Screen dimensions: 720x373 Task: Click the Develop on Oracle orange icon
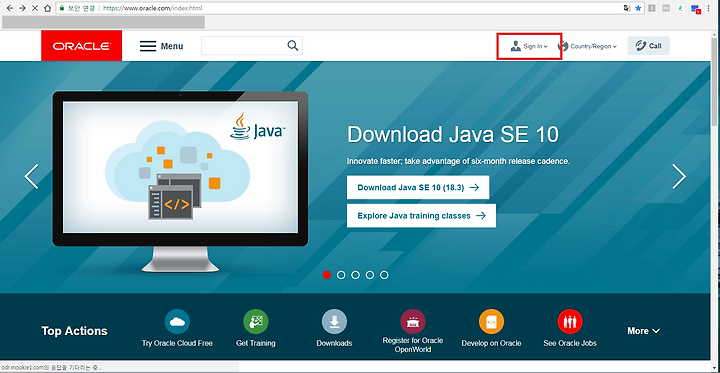[x=491, y=322]
